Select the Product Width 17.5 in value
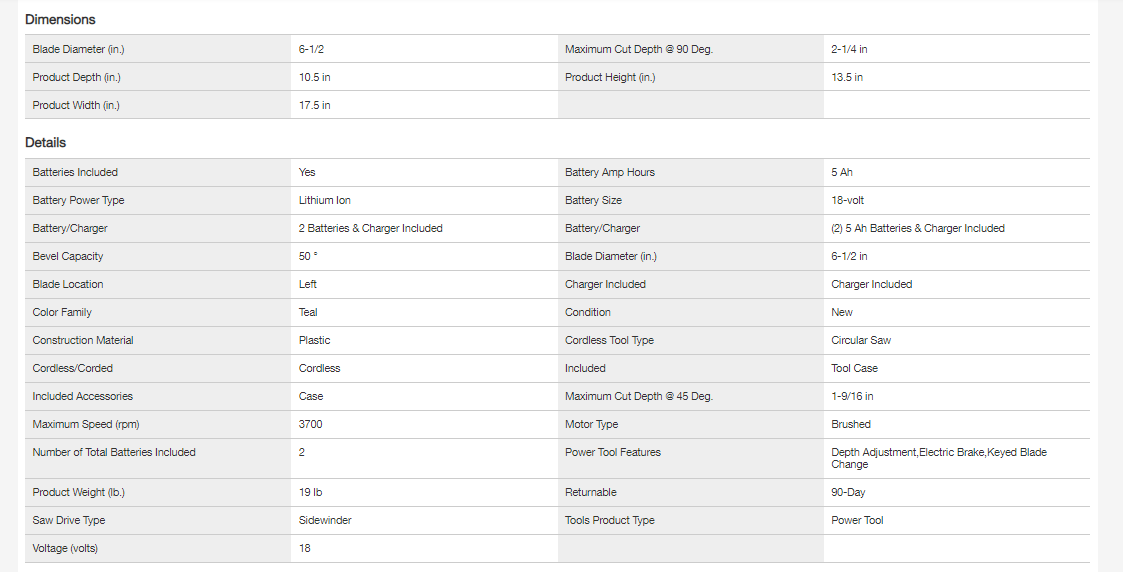This screenshot has width=1123, height=572. (314, 105)
